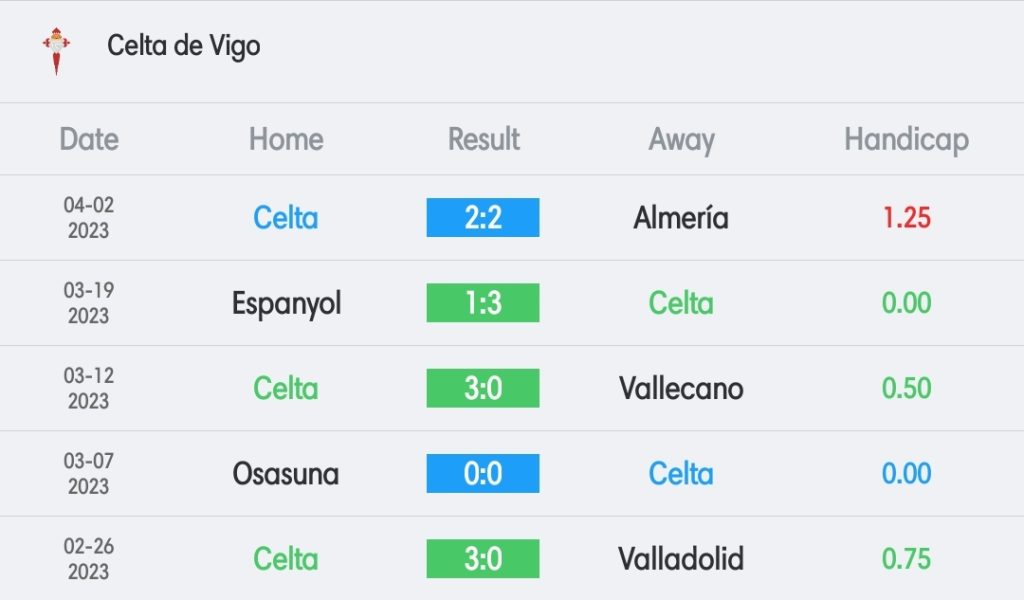Click the Almería away team name
The width and height of the screenshot is (1024, 600).
tap(681, 217)
